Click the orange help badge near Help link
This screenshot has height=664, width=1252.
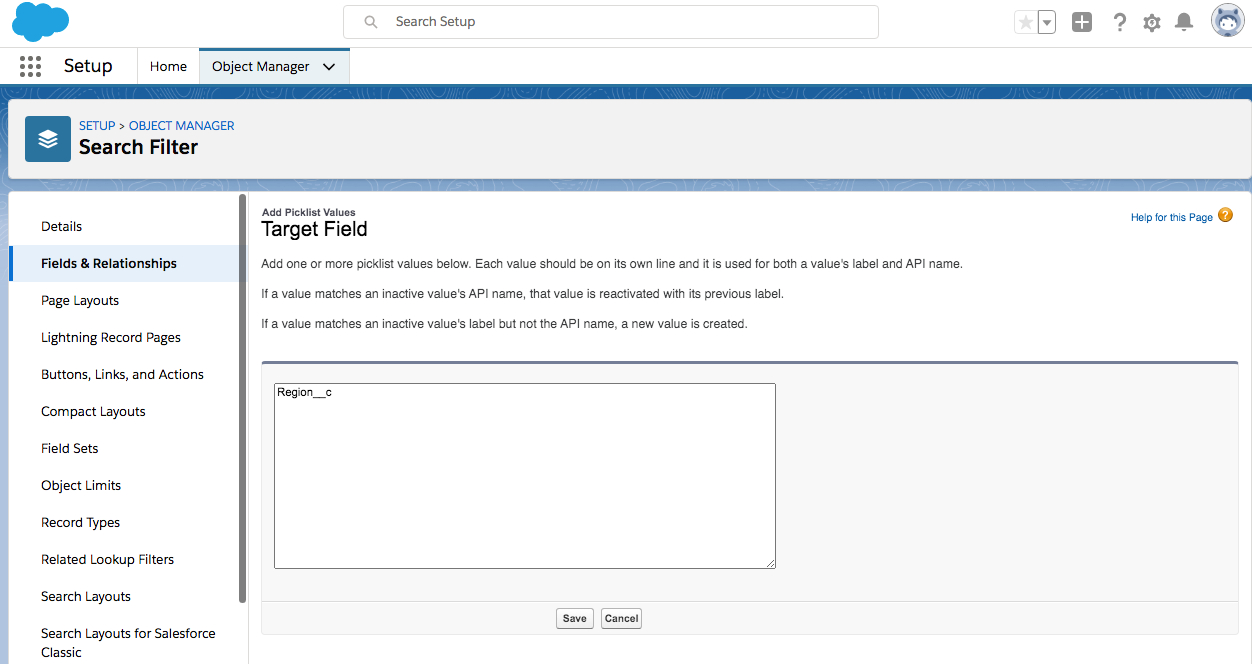[x=1225, y=215]
